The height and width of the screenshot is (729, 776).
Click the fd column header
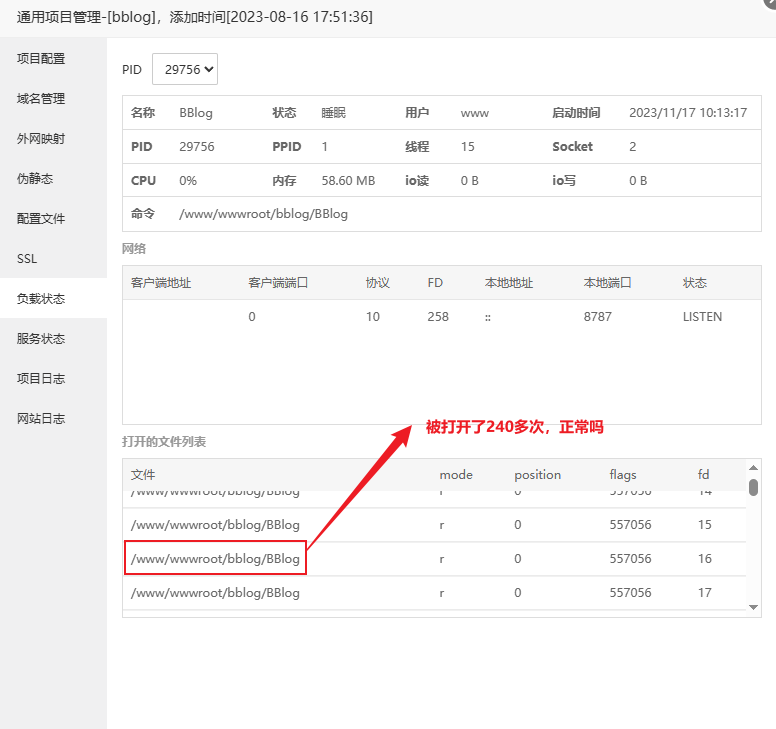(703, 475)
